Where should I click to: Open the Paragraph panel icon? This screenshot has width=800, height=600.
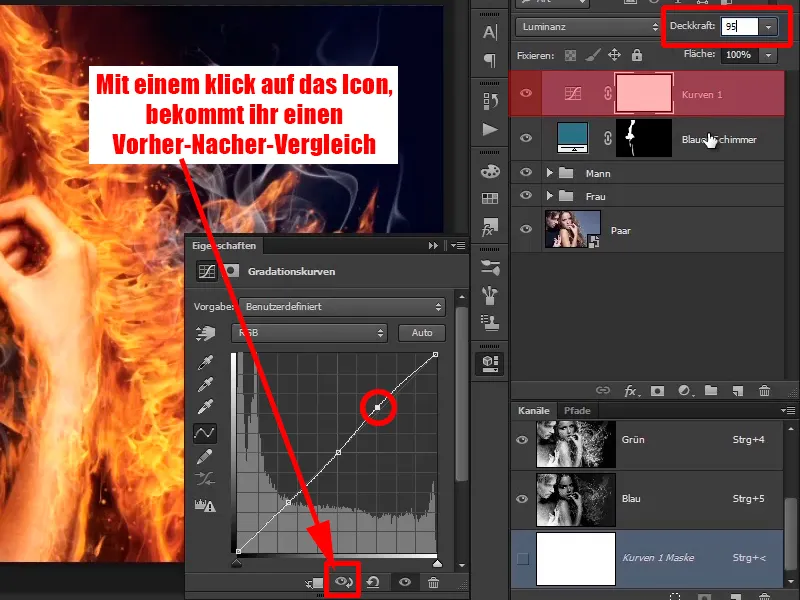(x=490, y=60)
